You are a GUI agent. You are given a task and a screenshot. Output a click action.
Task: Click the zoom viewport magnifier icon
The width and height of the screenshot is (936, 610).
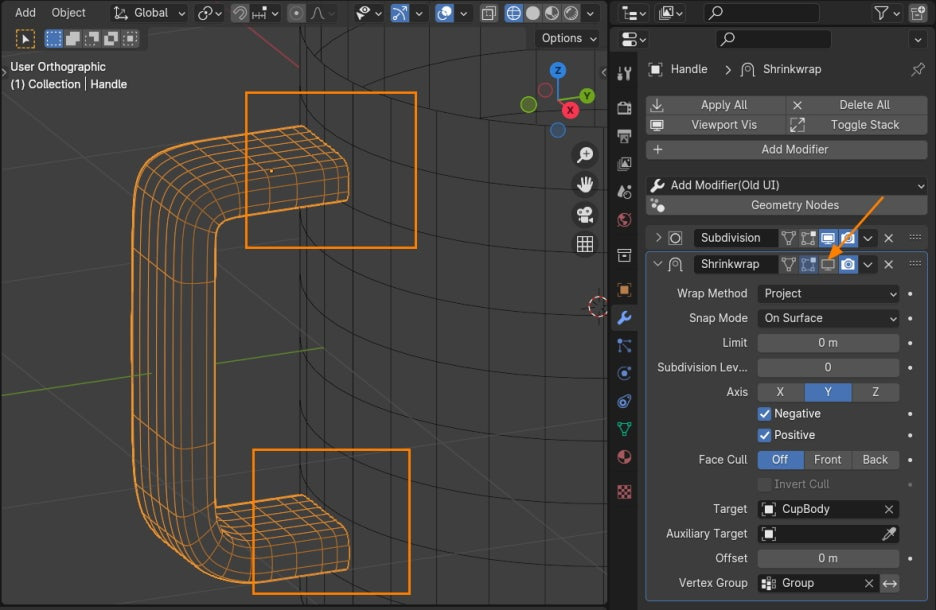(585, 155)
